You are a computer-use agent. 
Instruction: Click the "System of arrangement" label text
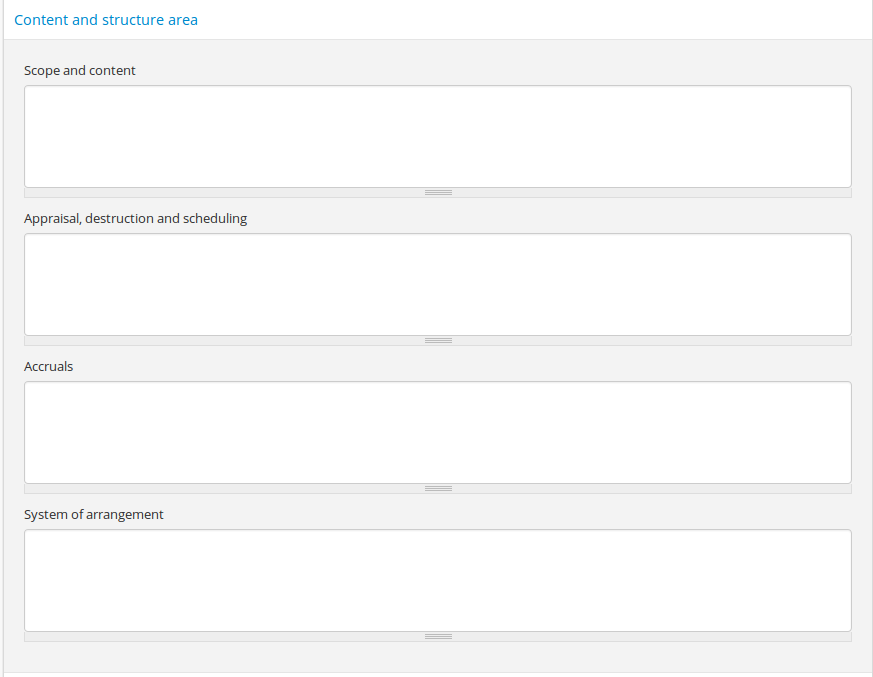(x=94, y=514)
